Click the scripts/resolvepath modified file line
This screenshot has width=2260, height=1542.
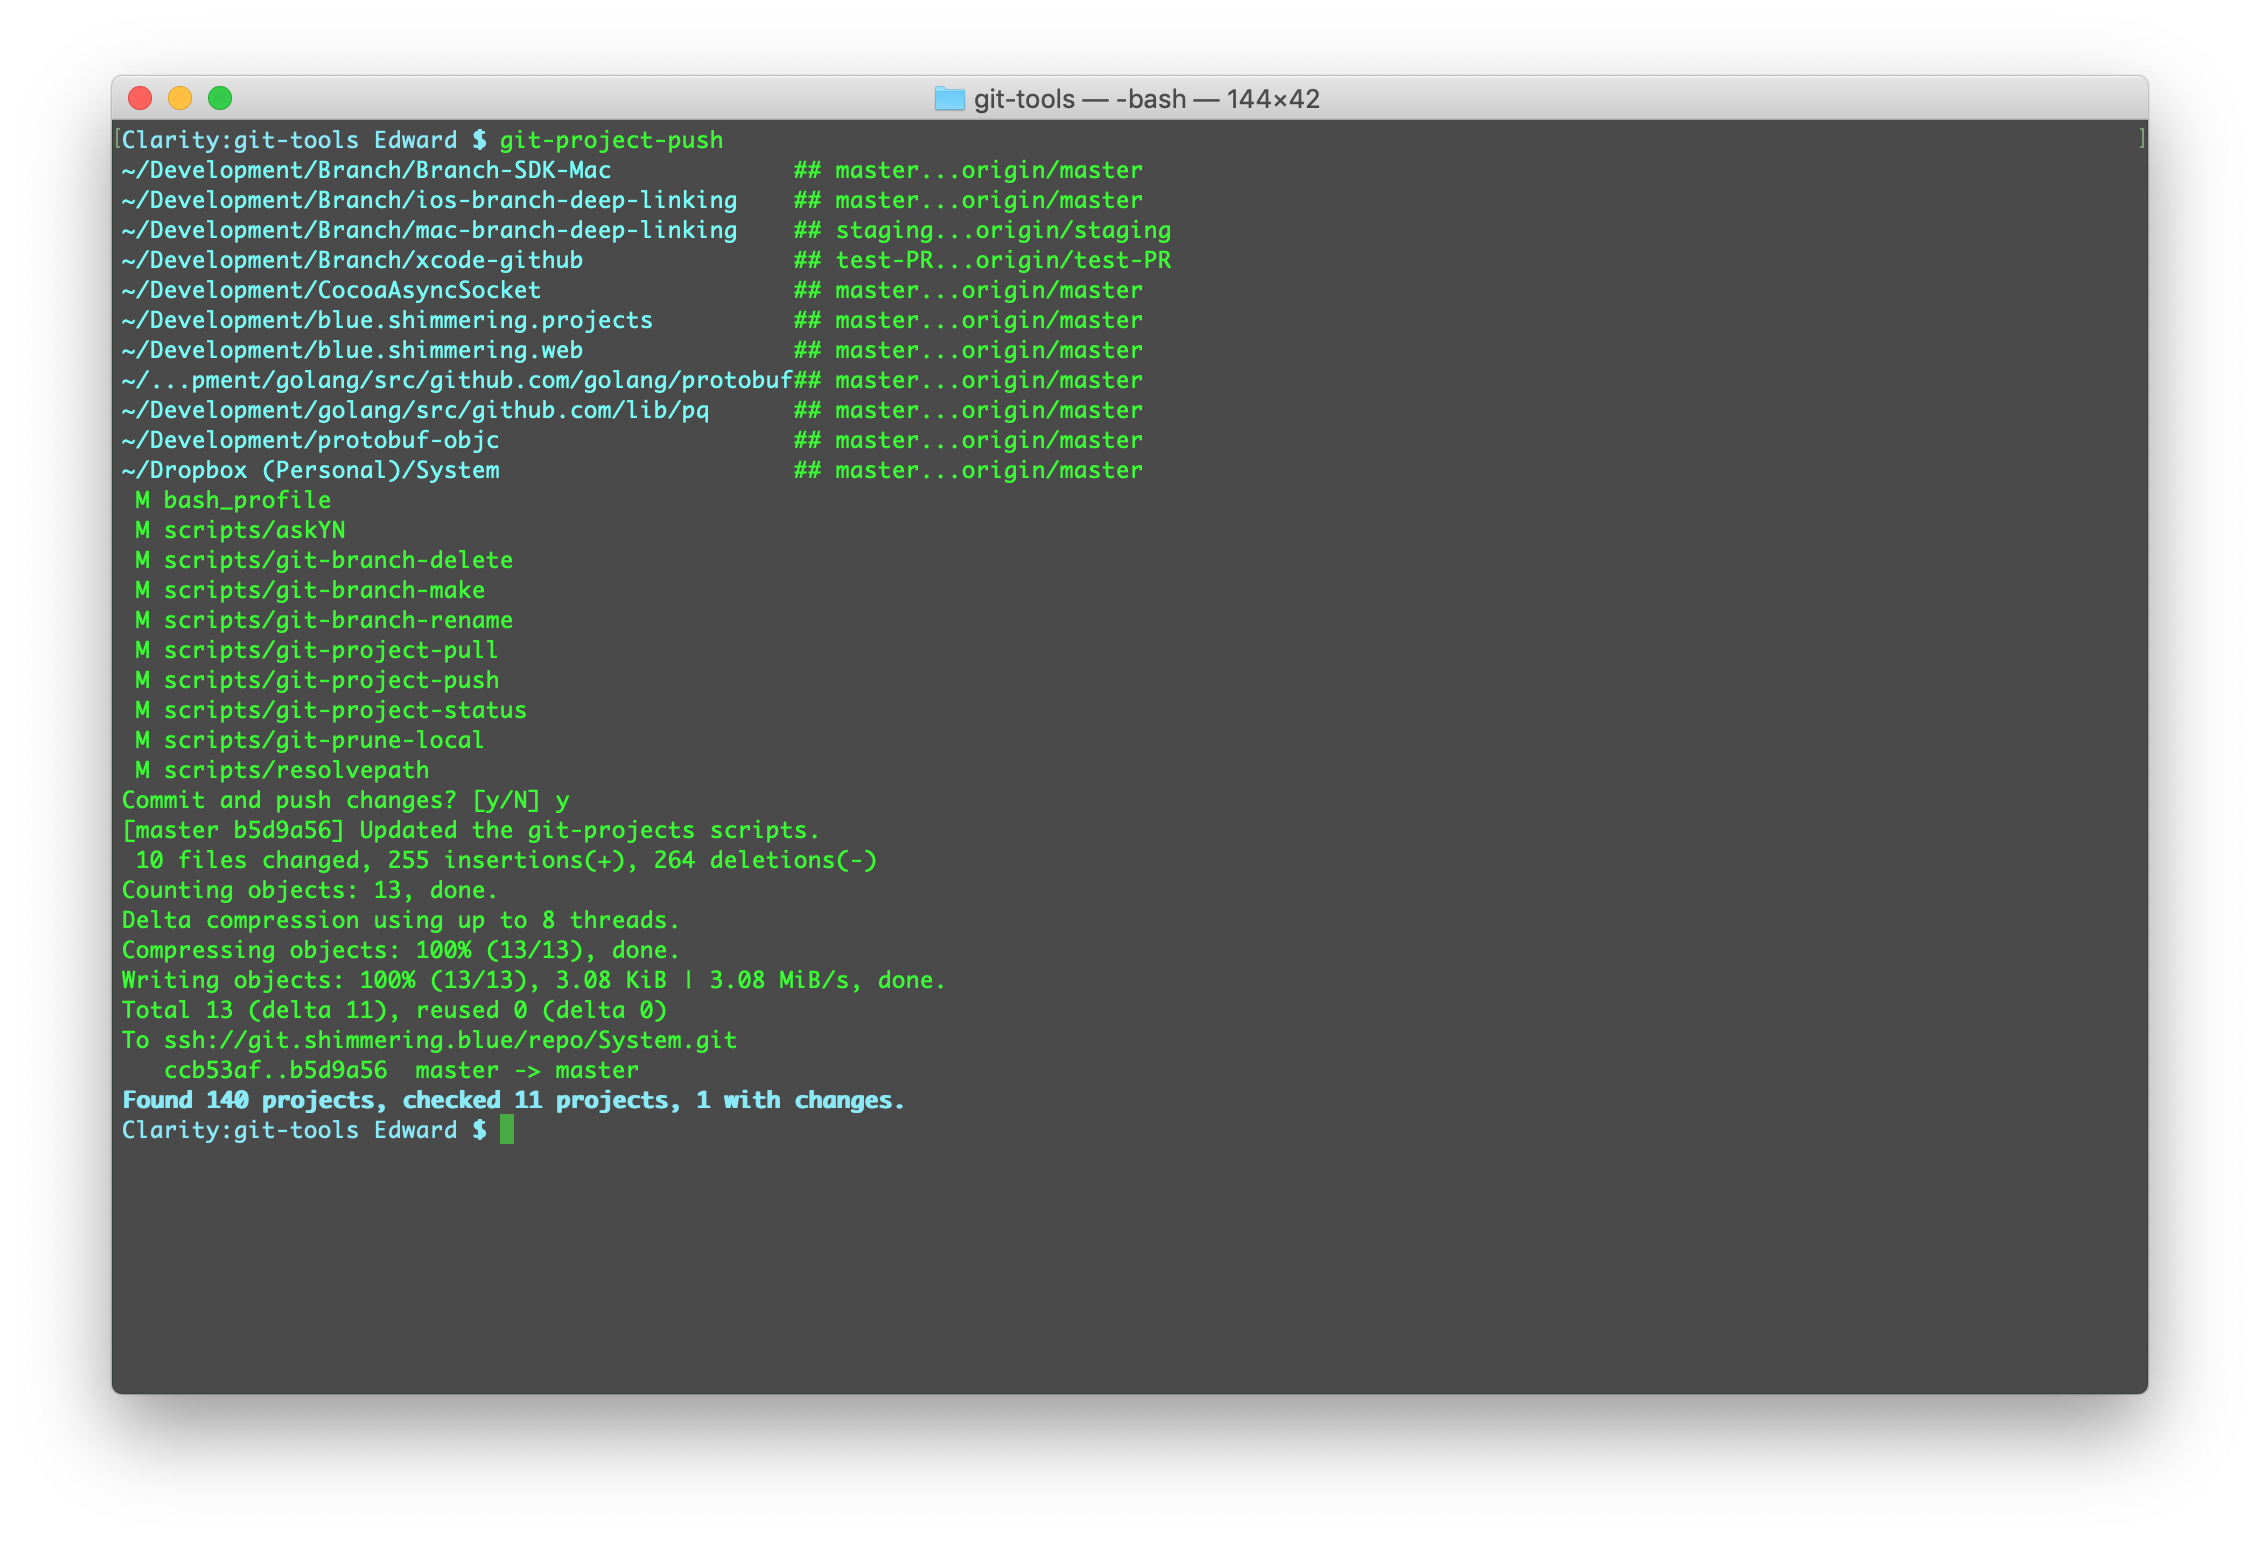coord(296,770)
